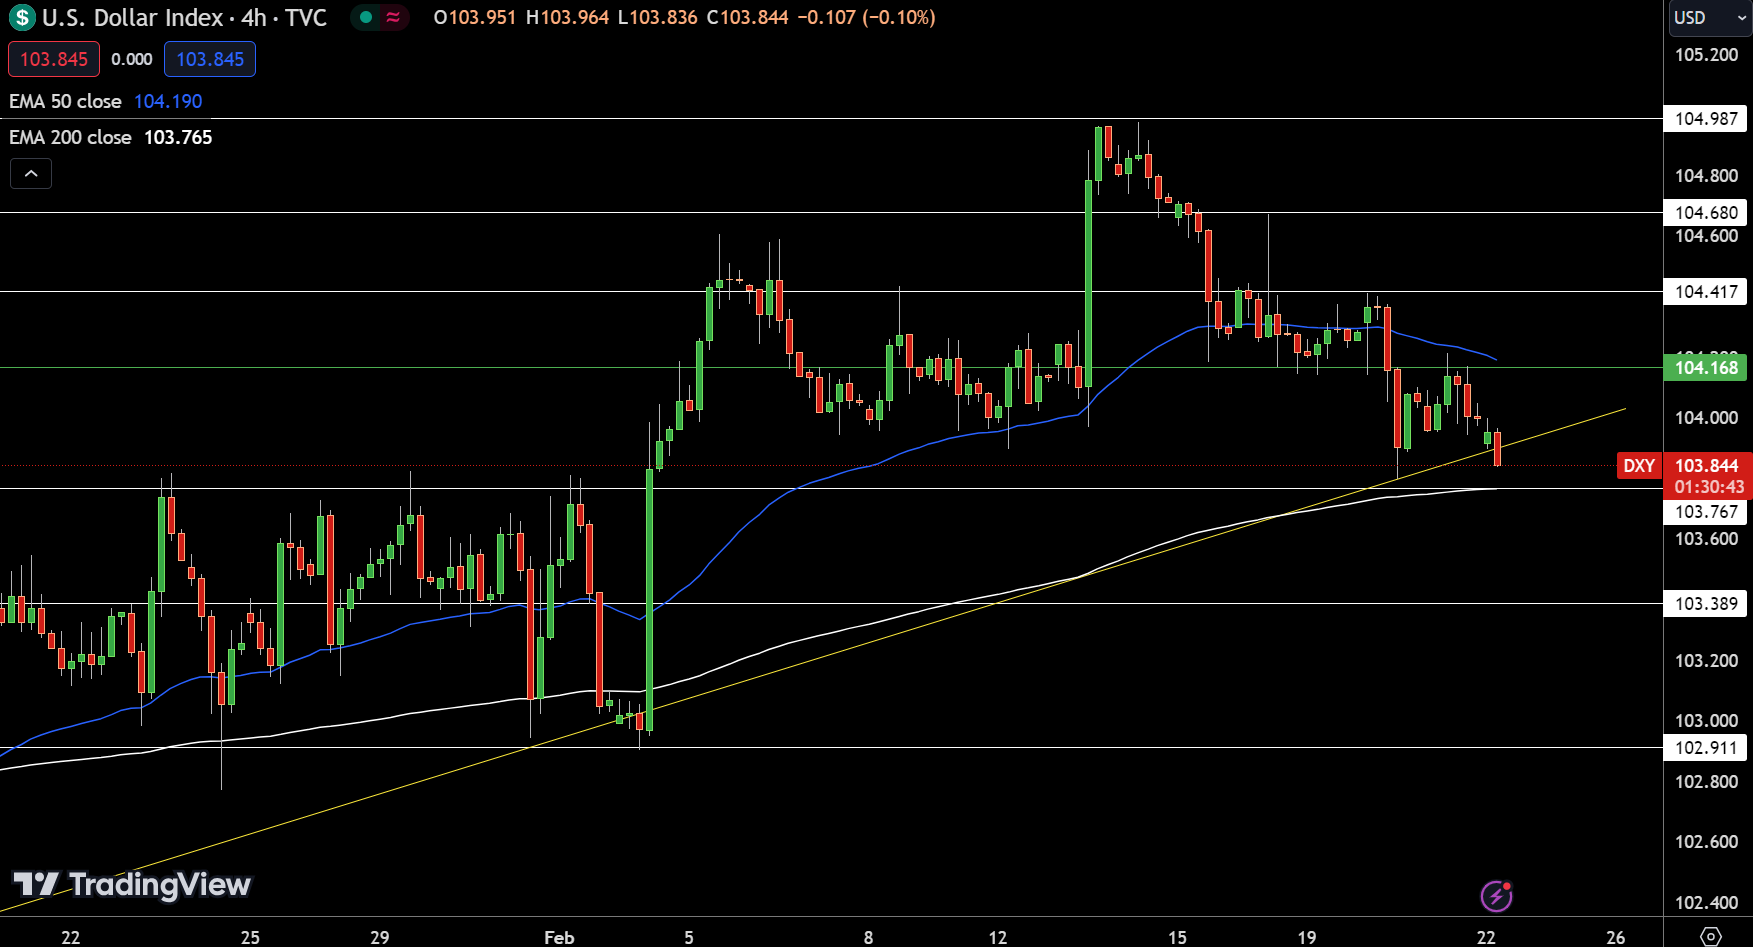Click the TradingView logo

(x=131, y=884)
